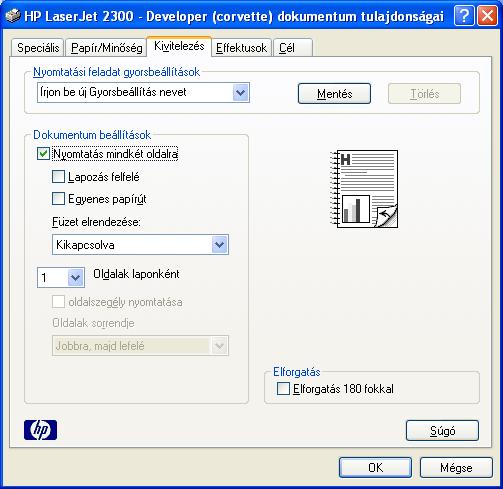
Task: Cancel with the Mégse button
Action: pos(456,467)
